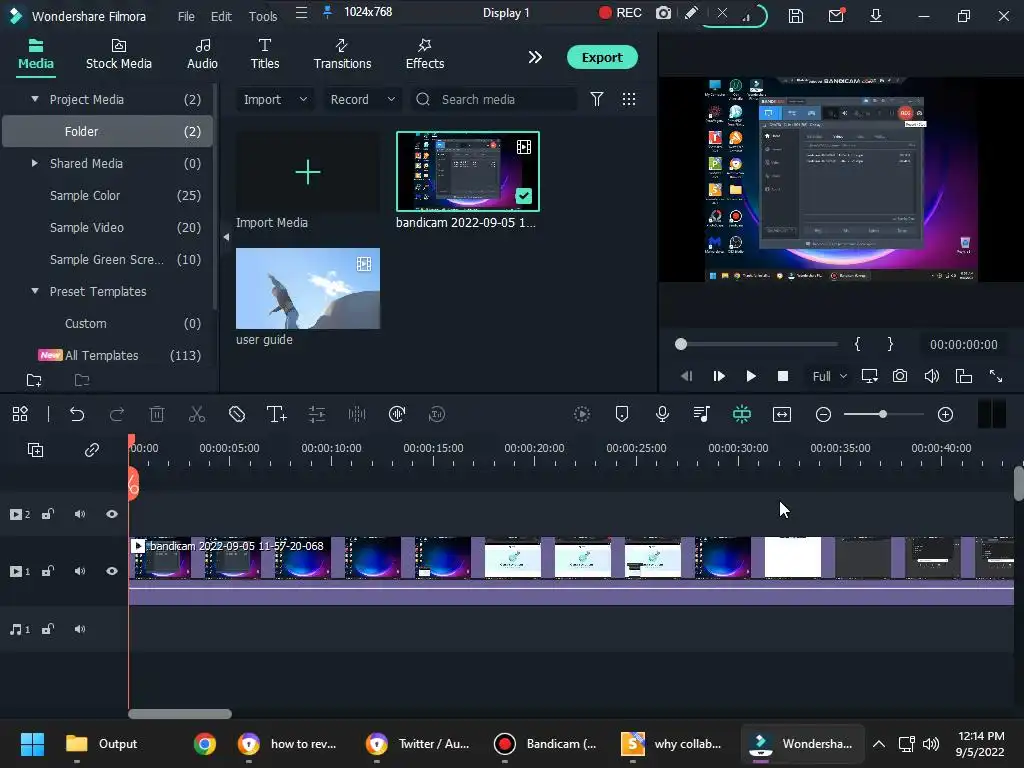The height and width of the screenshot is (768, 1024).
Task: Open the Media tab
Action: (35, 54)
